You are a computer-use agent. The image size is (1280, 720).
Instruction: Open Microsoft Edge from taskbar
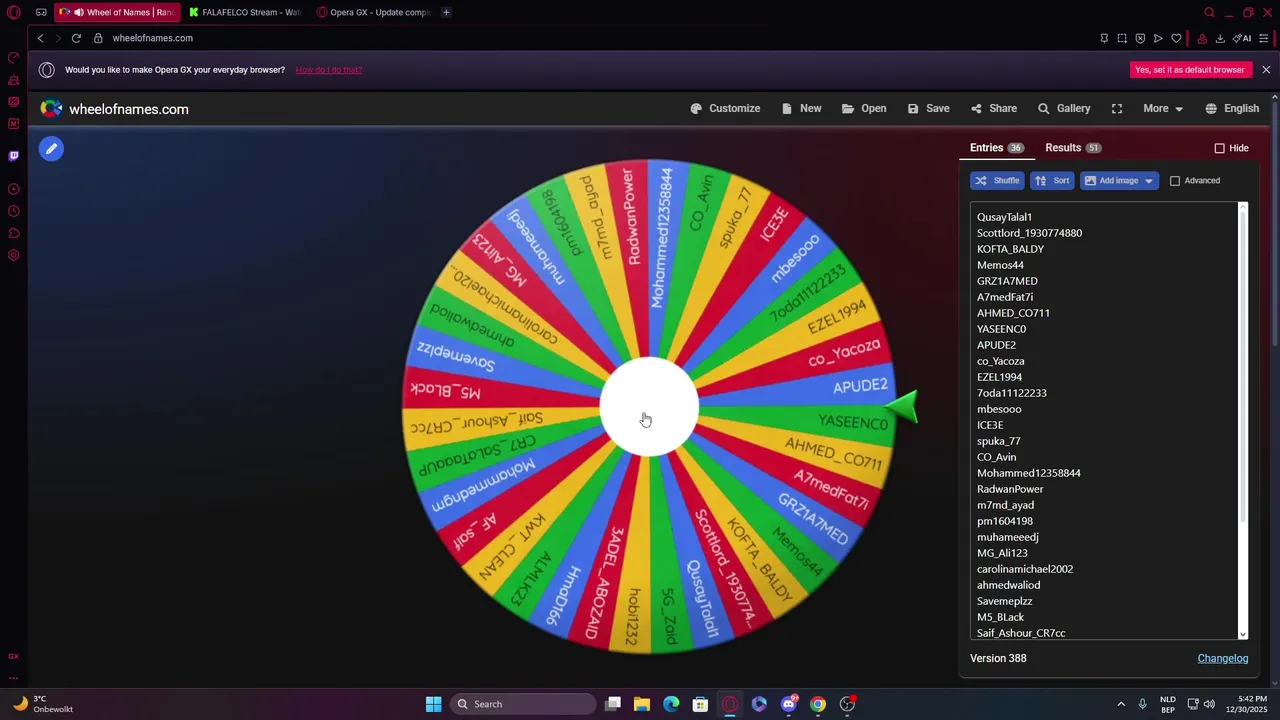[671, 704]
